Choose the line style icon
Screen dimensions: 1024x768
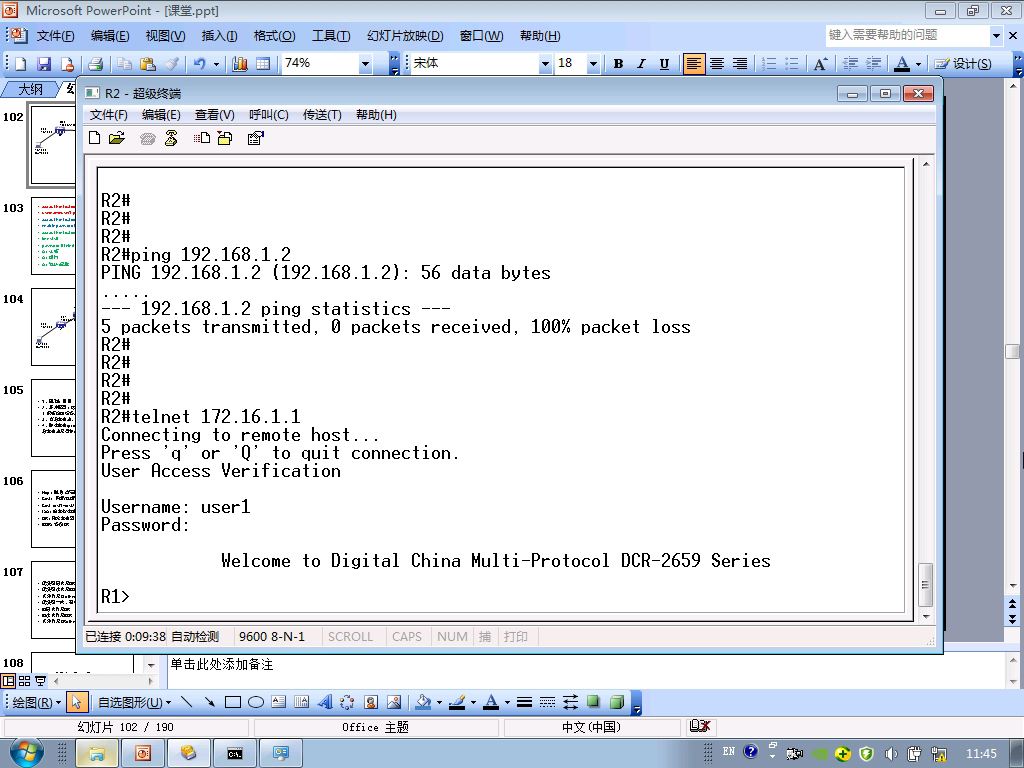point(524,702)
